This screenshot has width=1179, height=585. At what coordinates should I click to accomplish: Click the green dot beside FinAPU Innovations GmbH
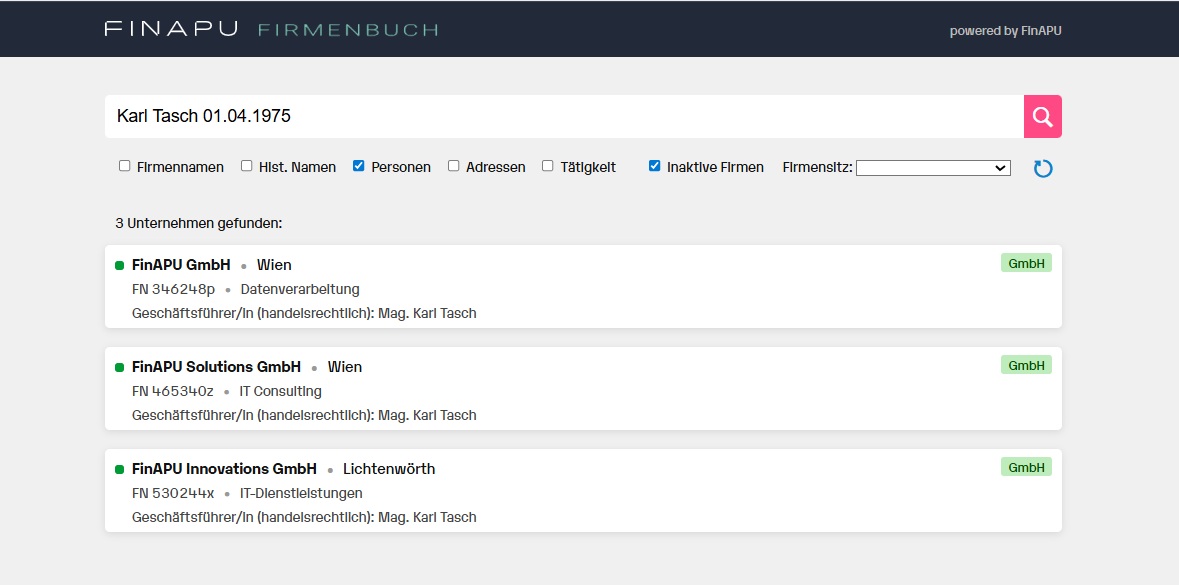point(119,467)
